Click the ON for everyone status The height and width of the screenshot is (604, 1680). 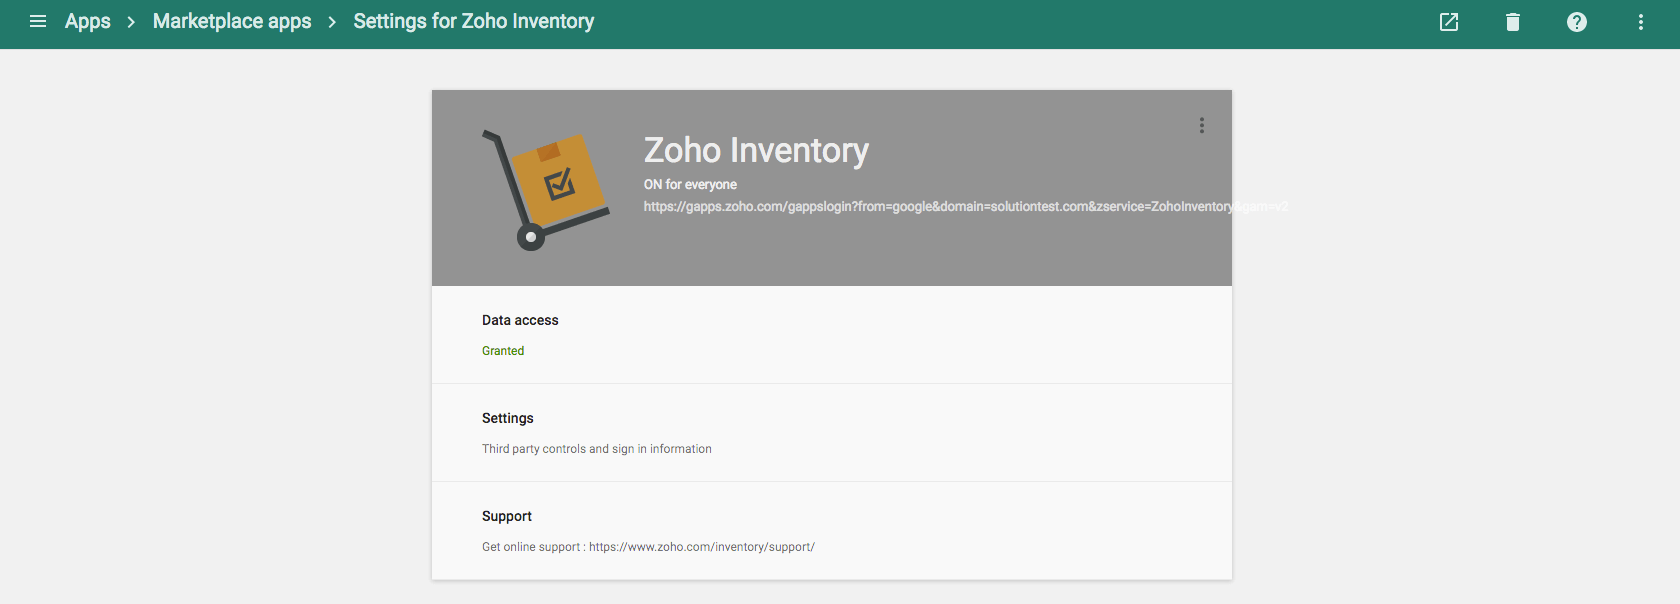(x=690, y=184)
